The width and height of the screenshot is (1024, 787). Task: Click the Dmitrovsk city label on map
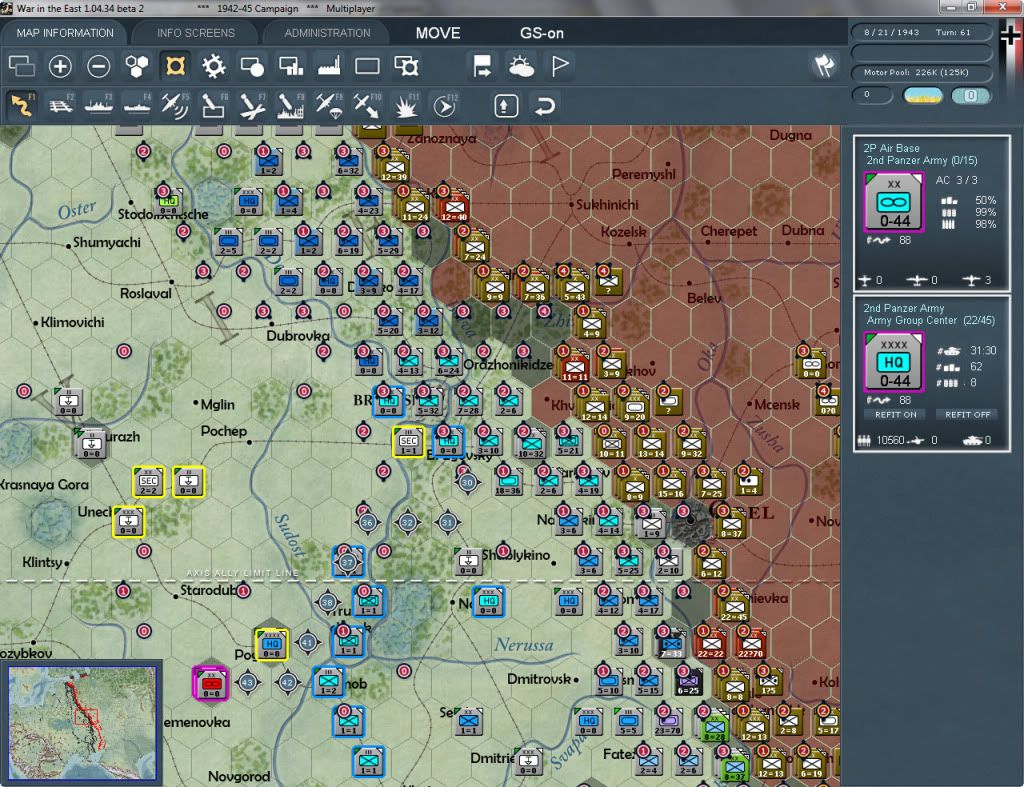point(539,679)
